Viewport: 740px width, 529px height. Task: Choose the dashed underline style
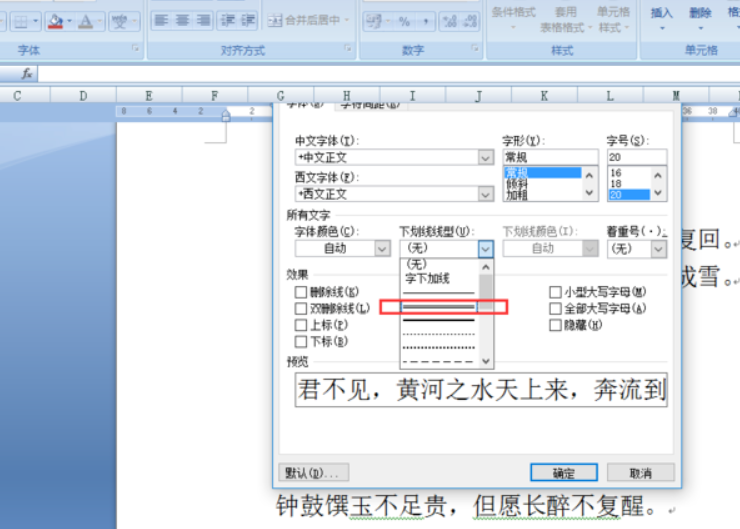439,362
